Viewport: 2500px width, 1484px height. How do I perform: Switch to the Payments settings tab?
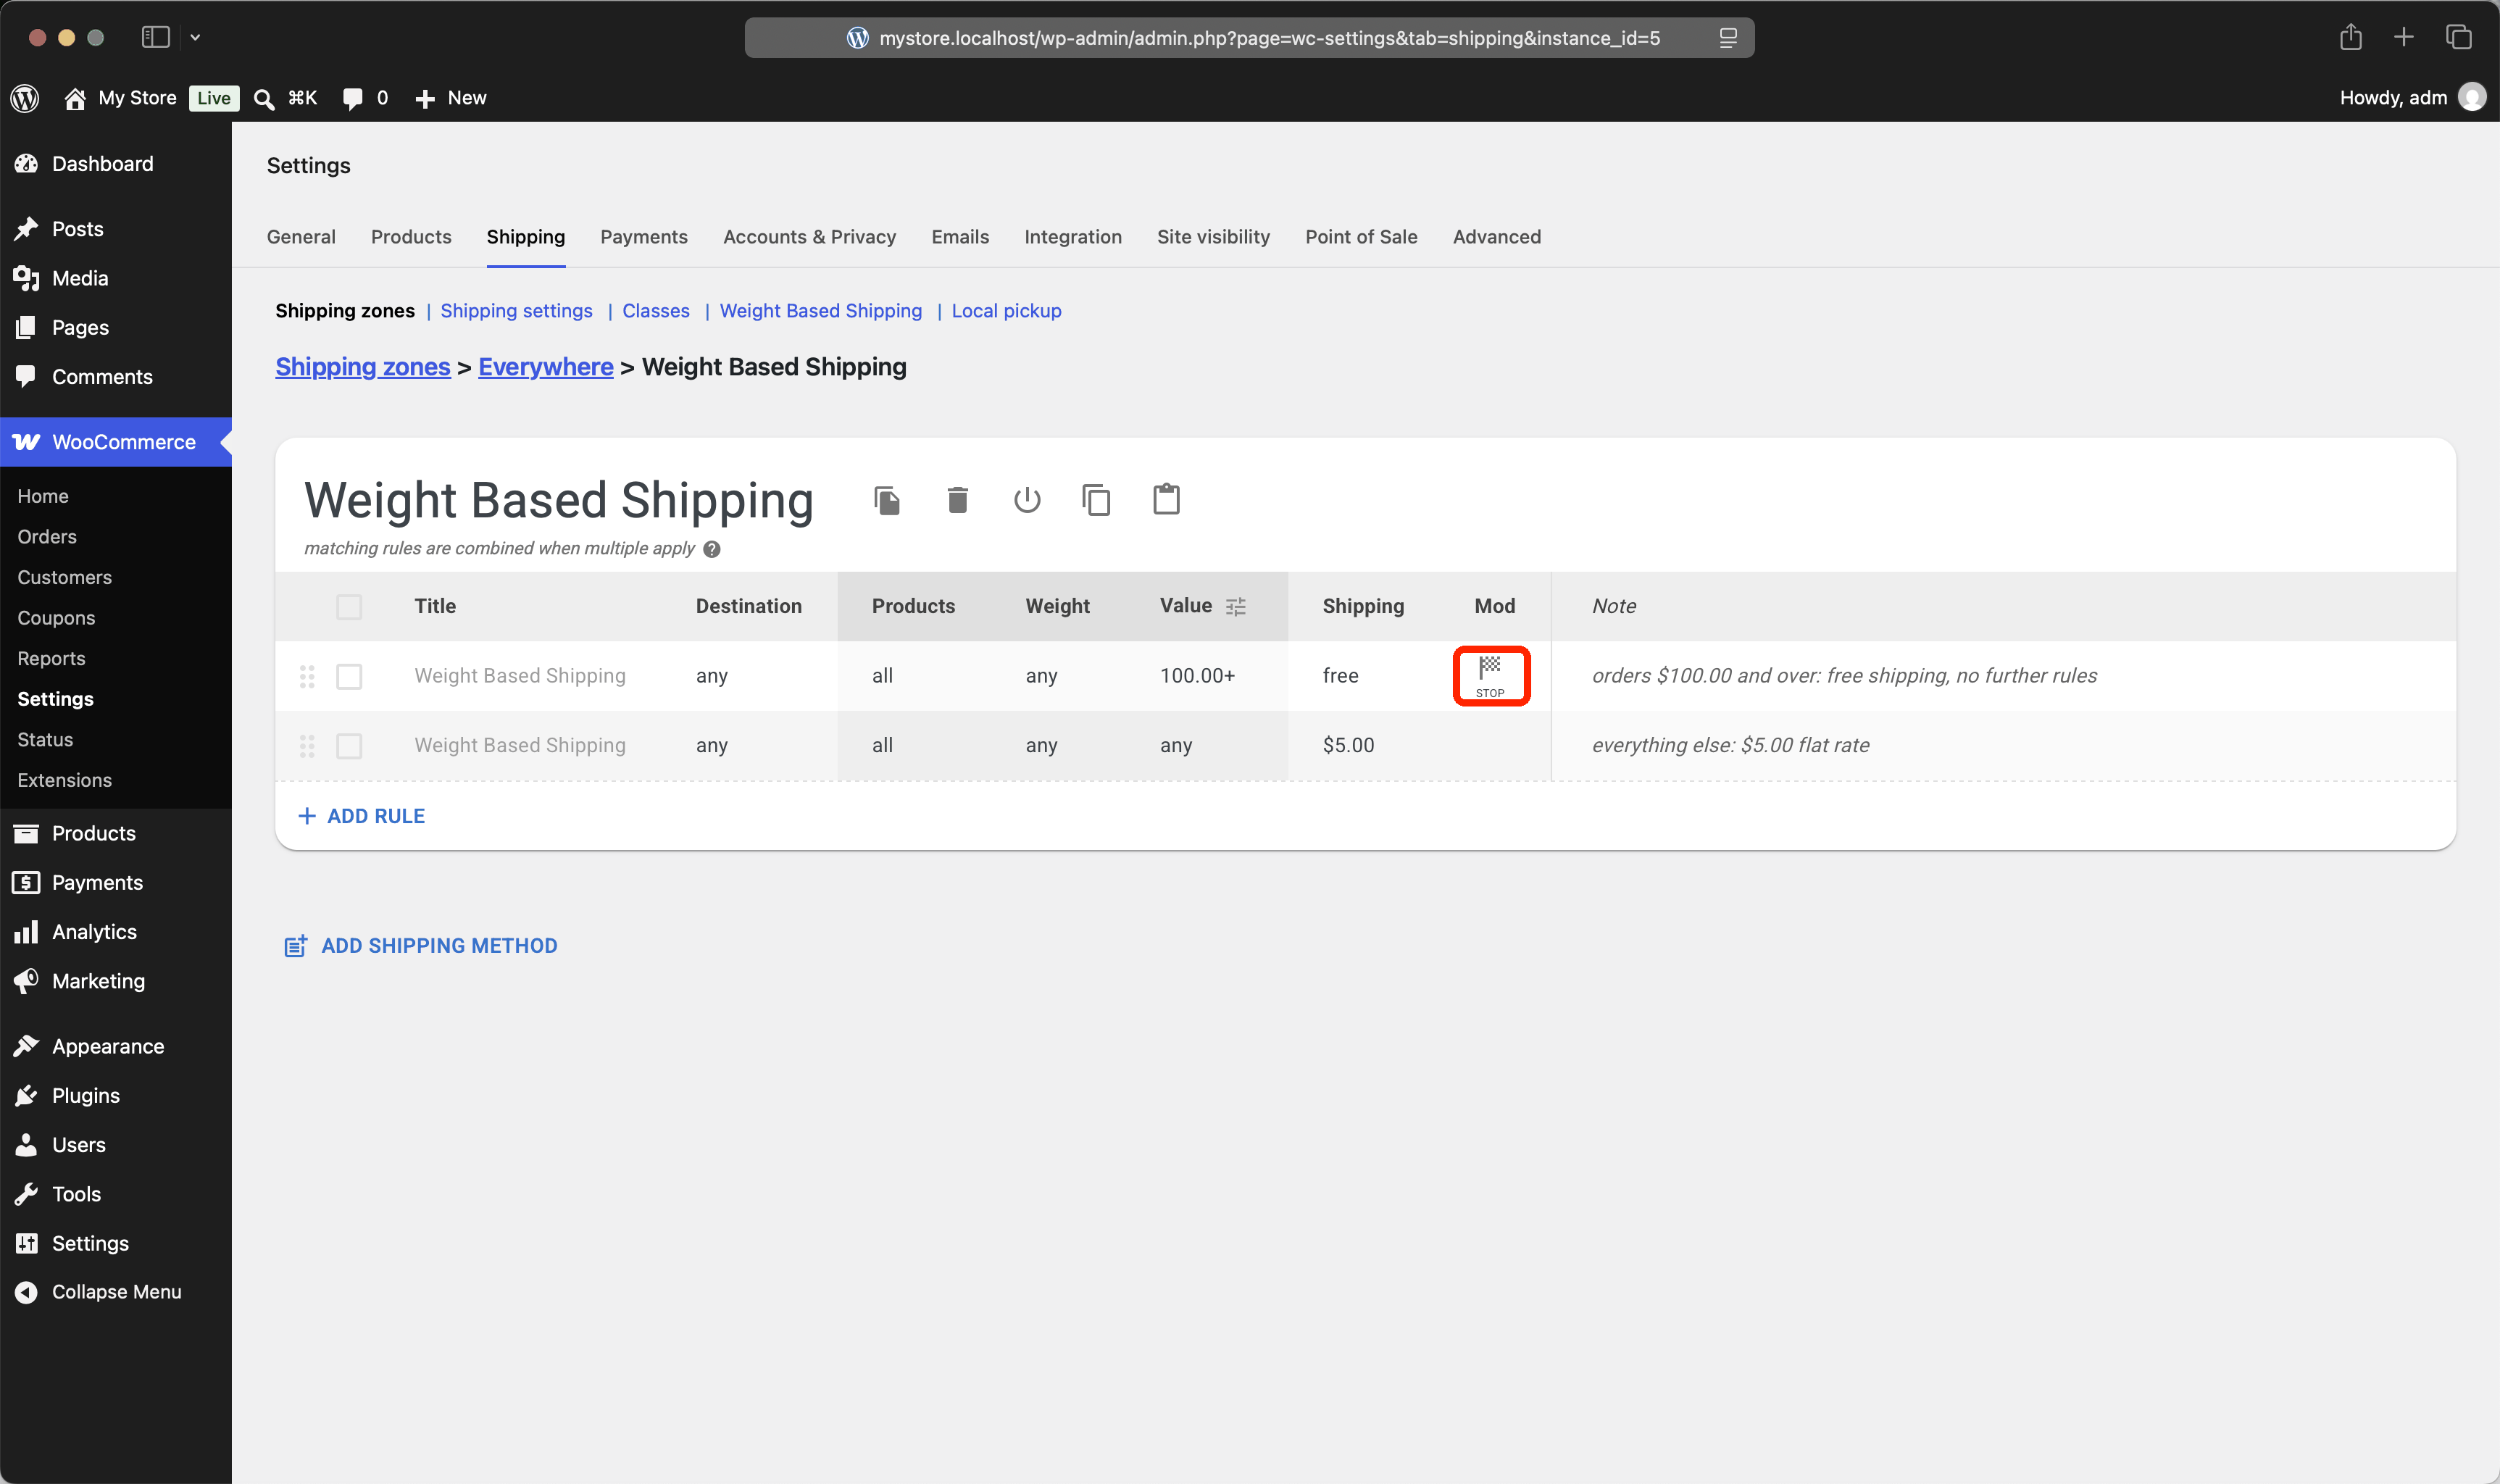point(644,237)
